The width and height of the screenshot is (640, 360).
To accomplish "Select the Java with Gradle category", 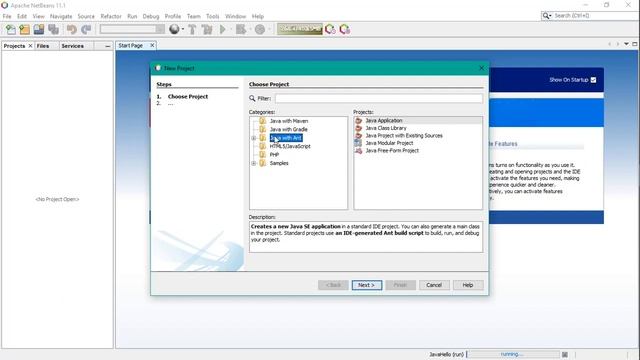I will [x=289, y=129].
